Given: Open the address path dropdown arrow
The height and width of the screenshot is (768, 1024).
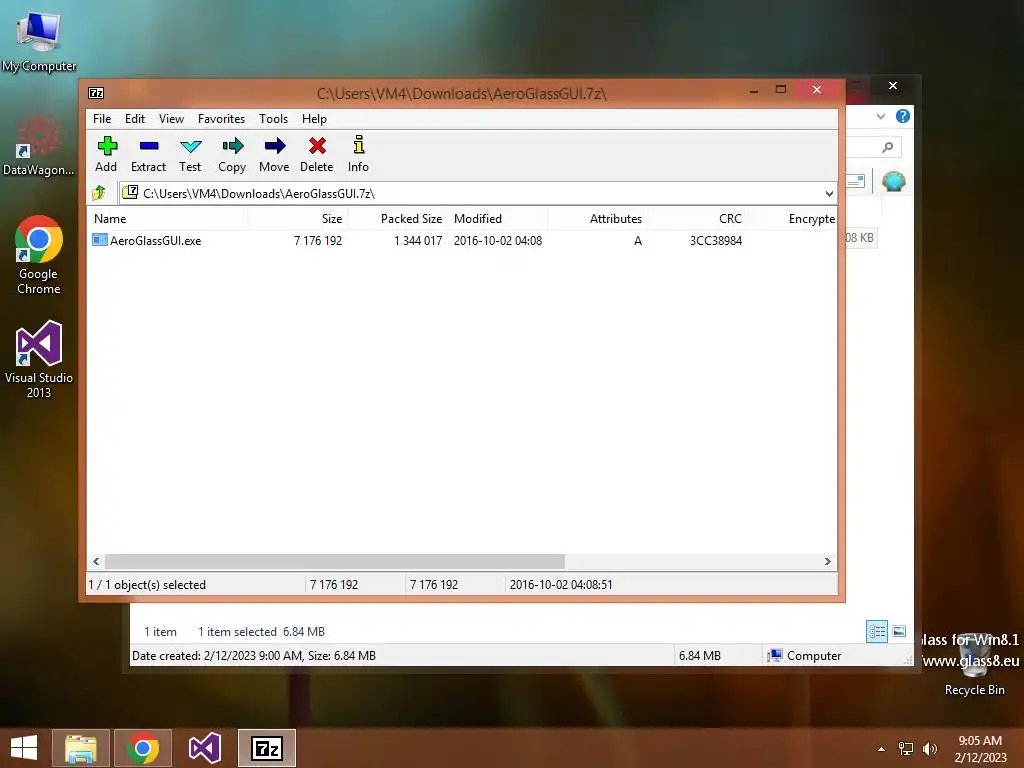Looking at the screenshot, I should coord(829,193).
